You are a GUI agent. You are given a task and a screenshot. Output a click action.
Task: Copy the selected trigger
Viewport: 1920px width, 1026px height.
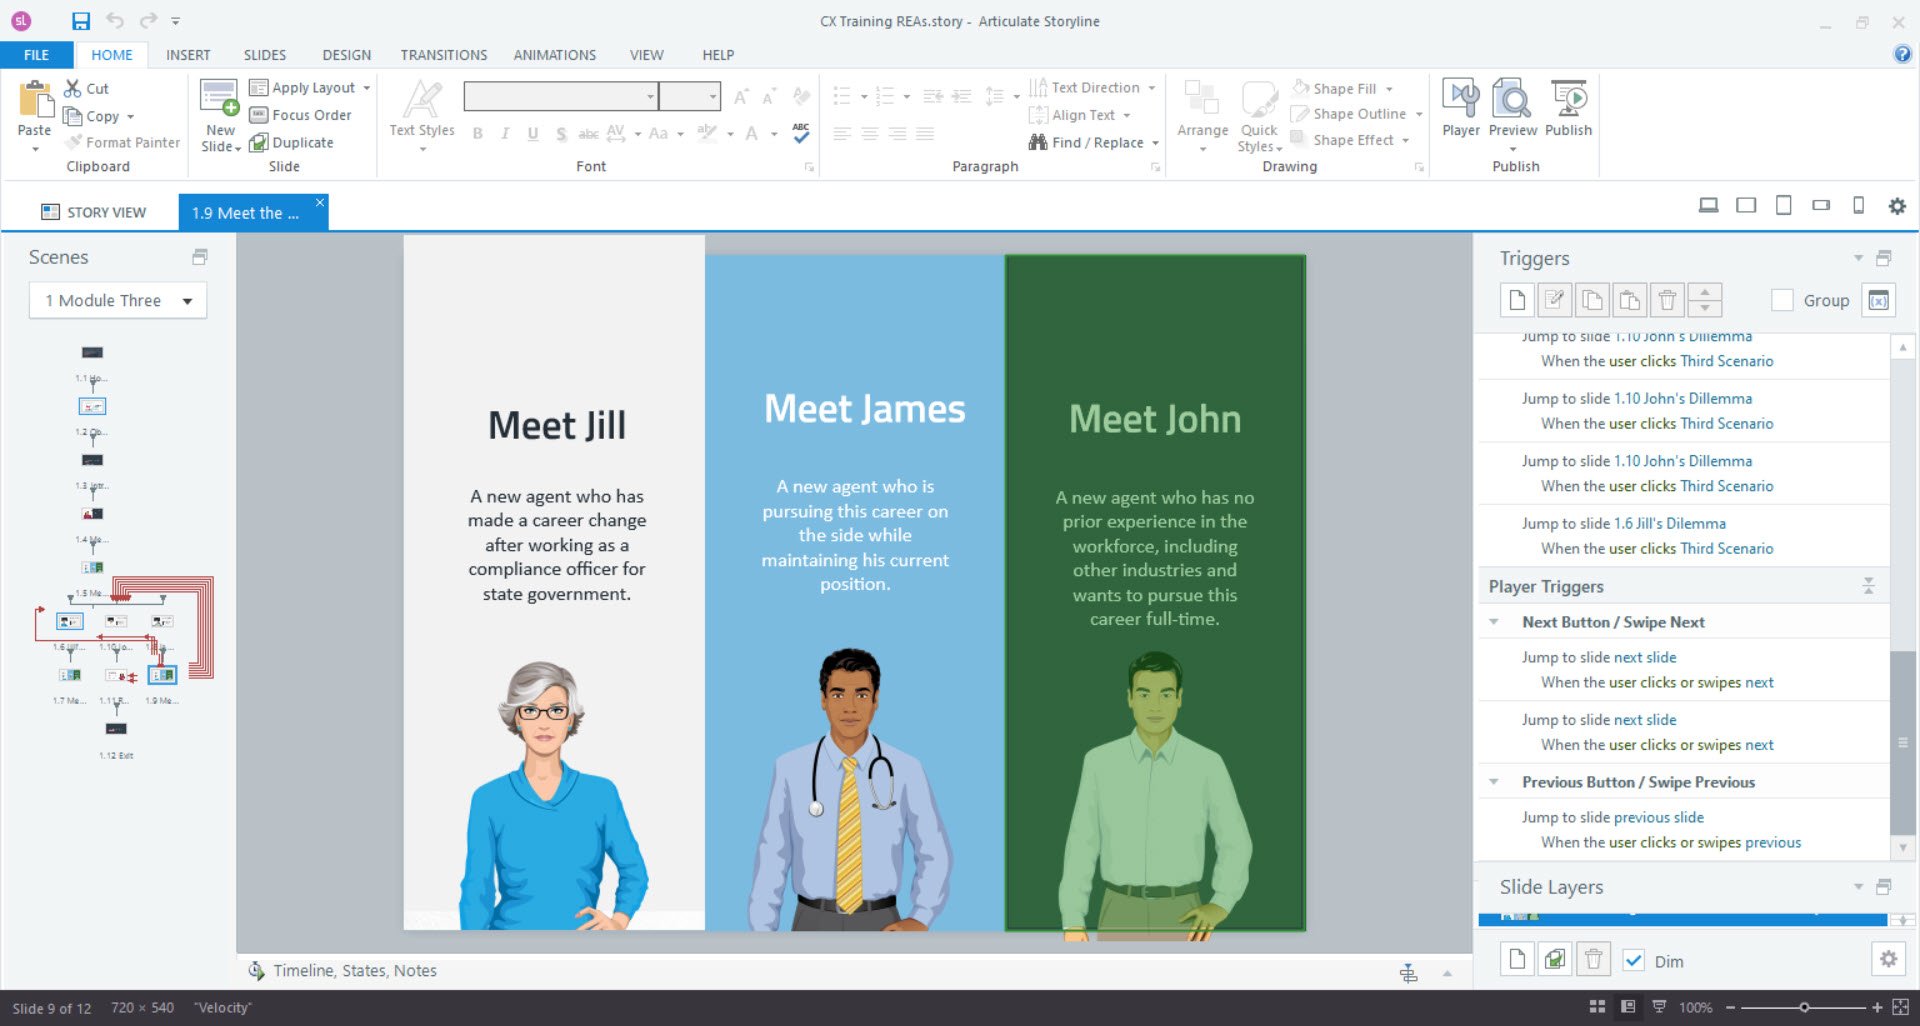point(1592,300)
